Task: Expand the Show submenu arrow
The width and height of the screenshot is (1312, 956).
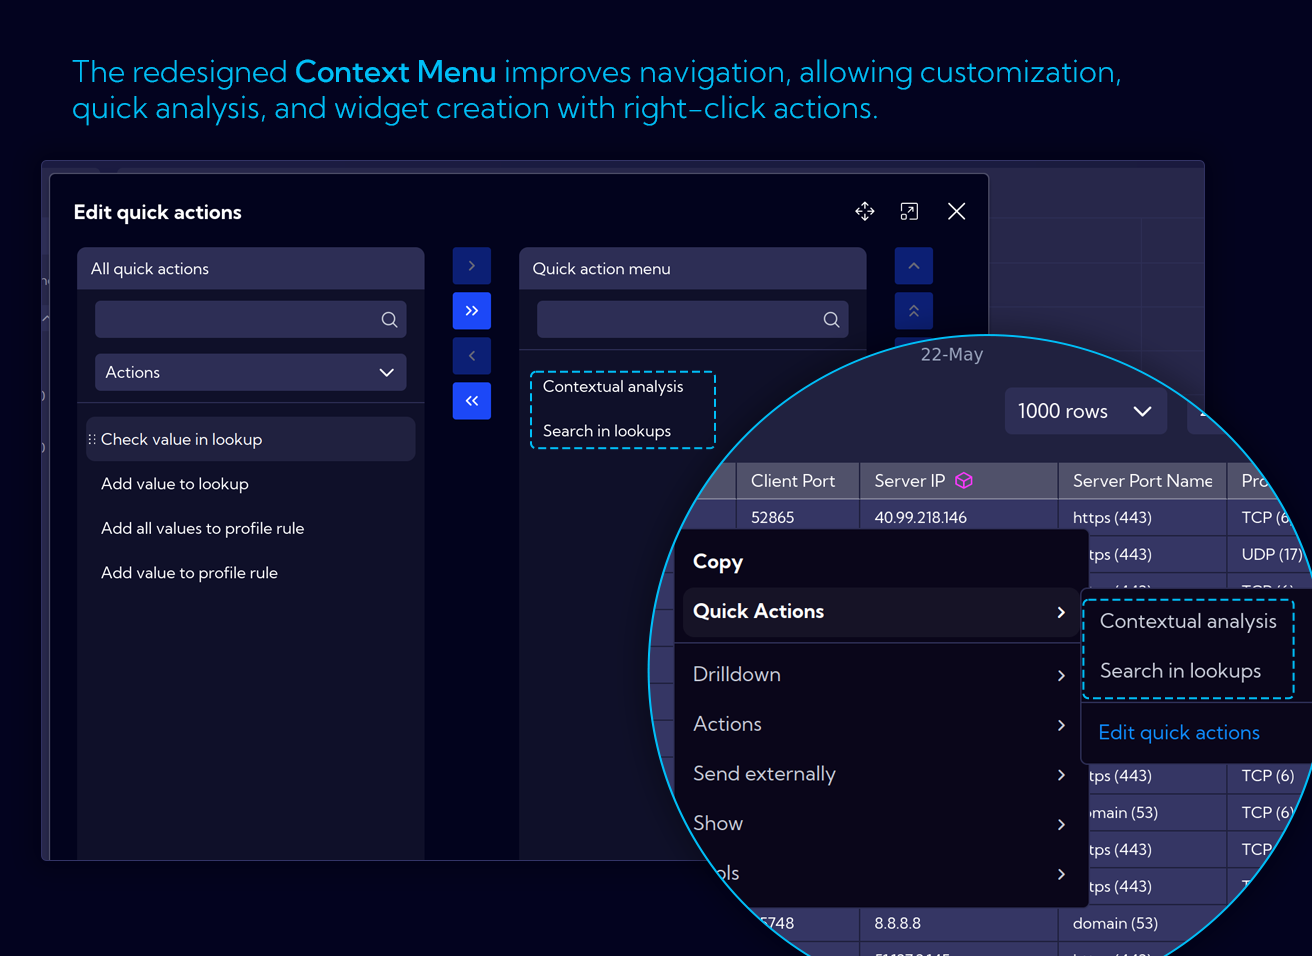Action: [1061, 824]
